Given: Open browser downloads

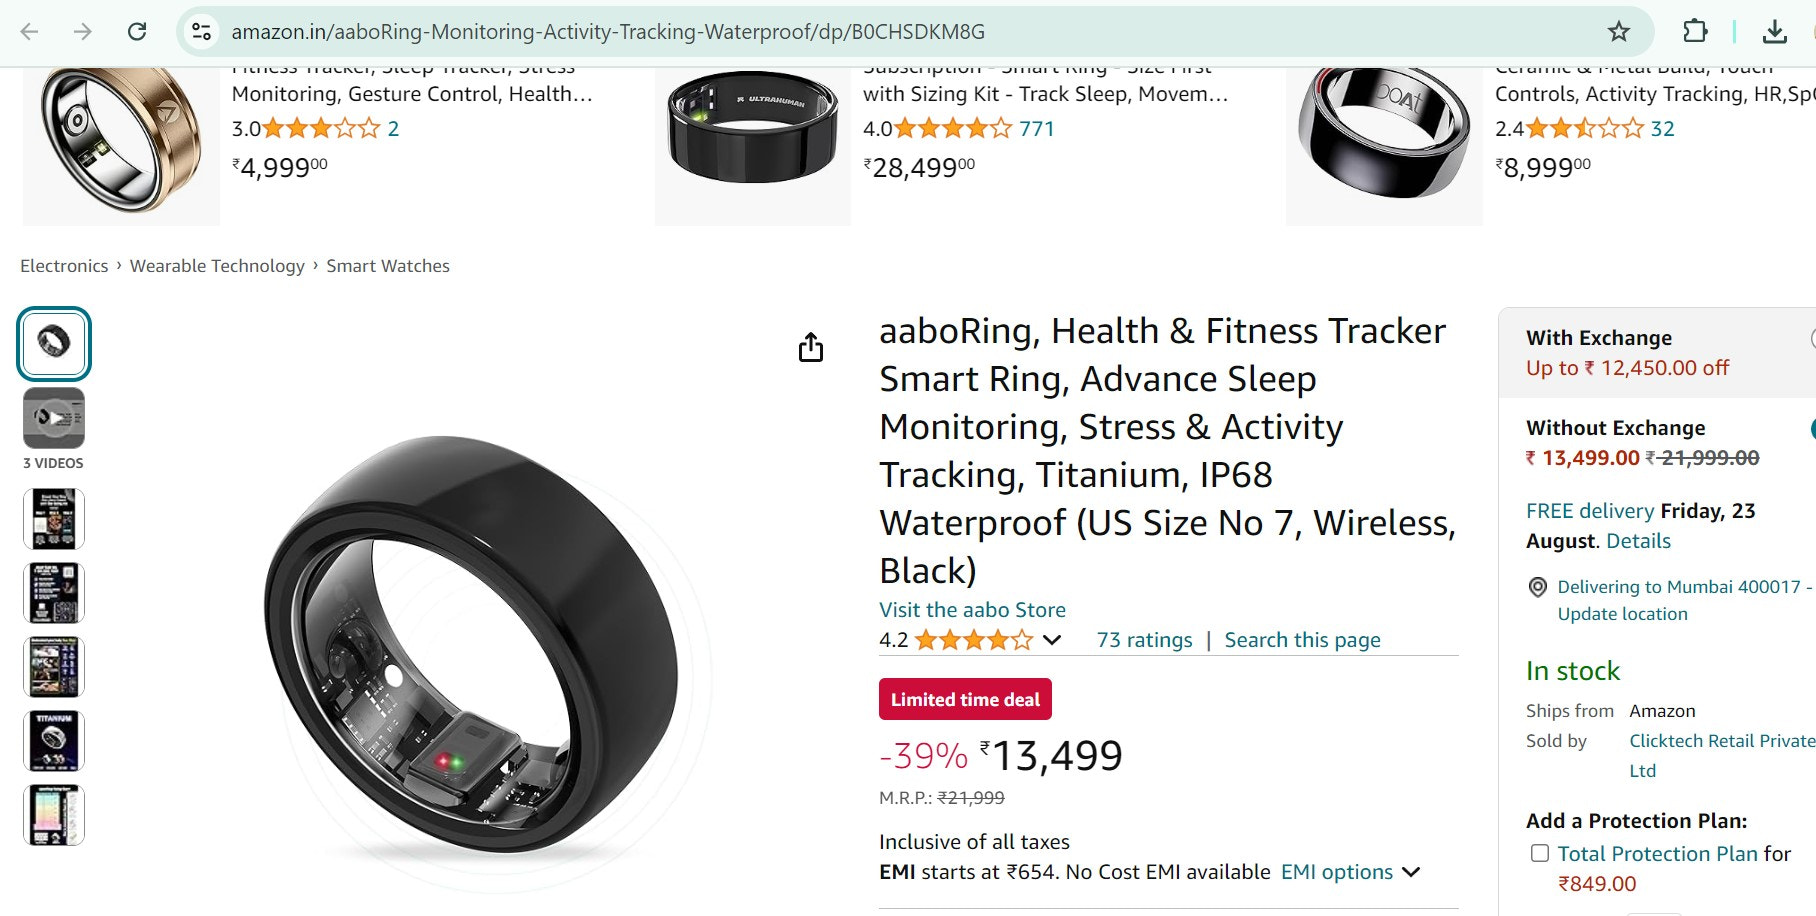Looking at the screenshot, I should pos(1774,32).
